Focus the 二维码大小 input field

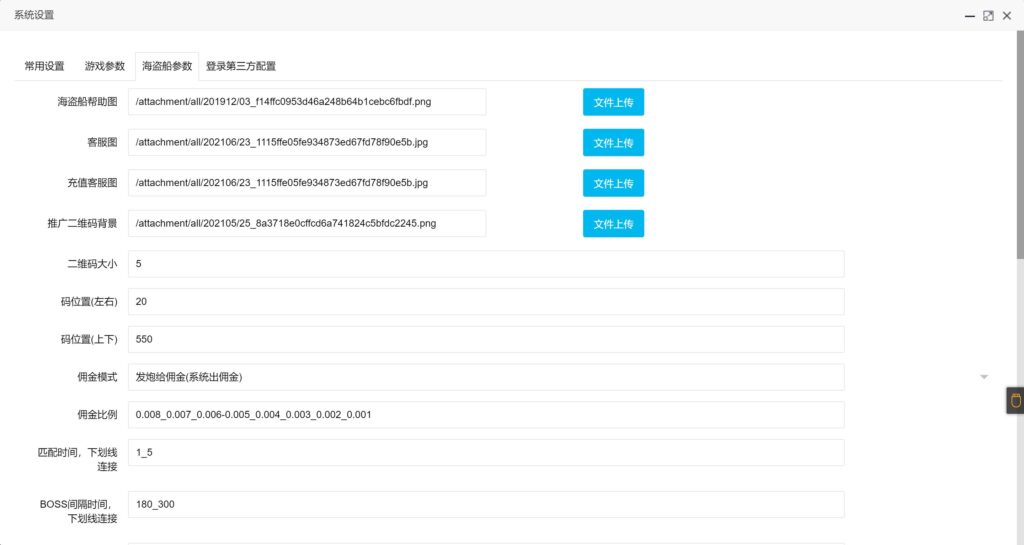click(486, 264)
